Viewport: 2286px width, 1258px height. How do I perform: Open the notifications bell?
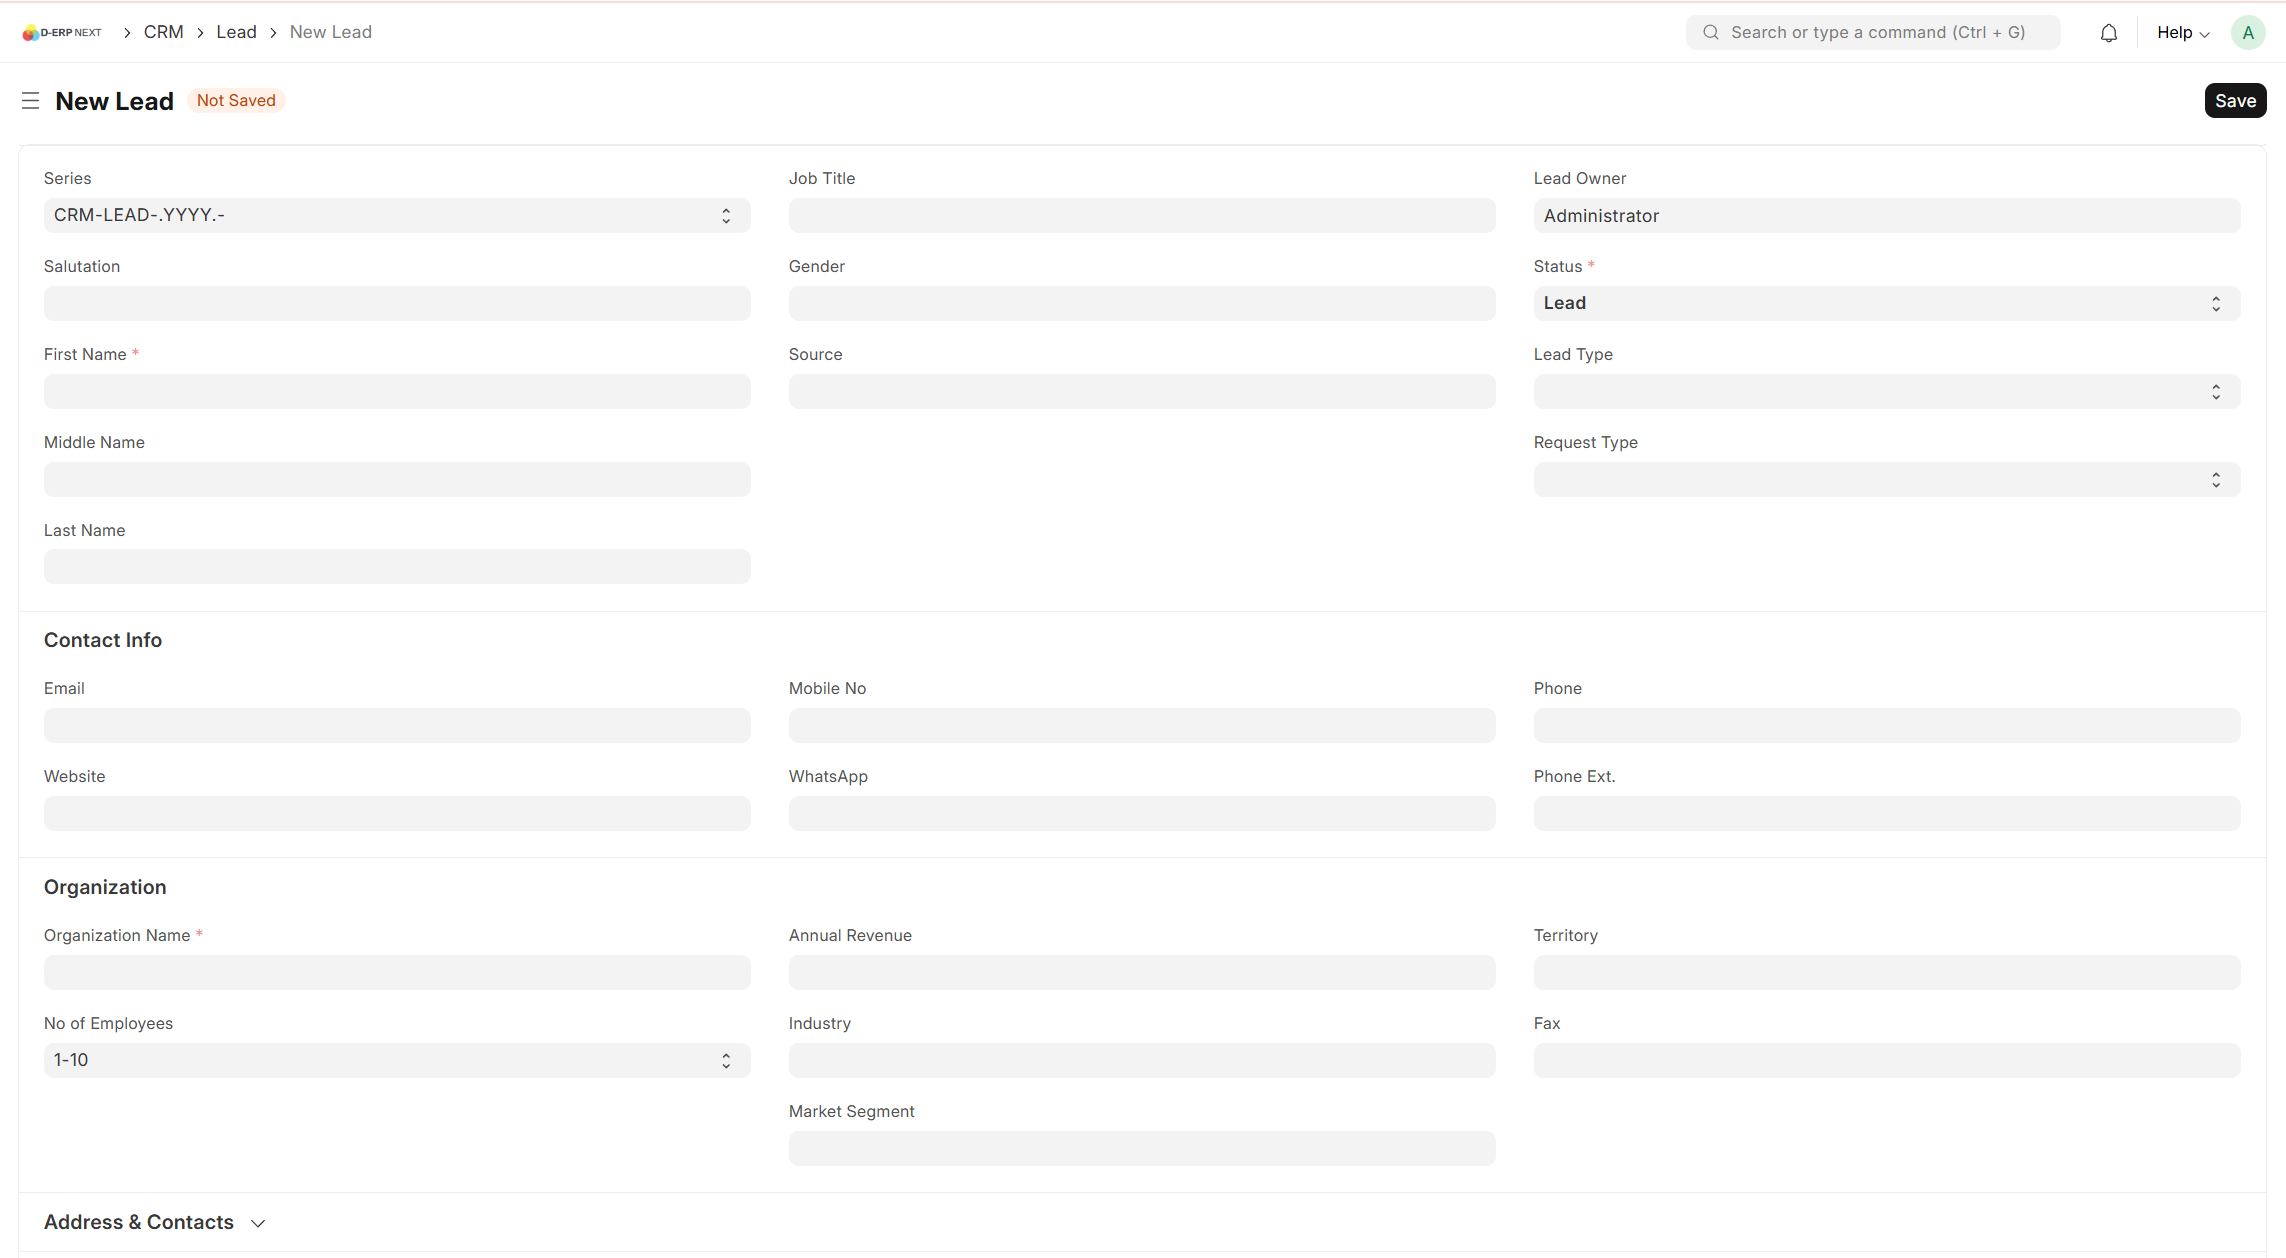point(2108,33)
